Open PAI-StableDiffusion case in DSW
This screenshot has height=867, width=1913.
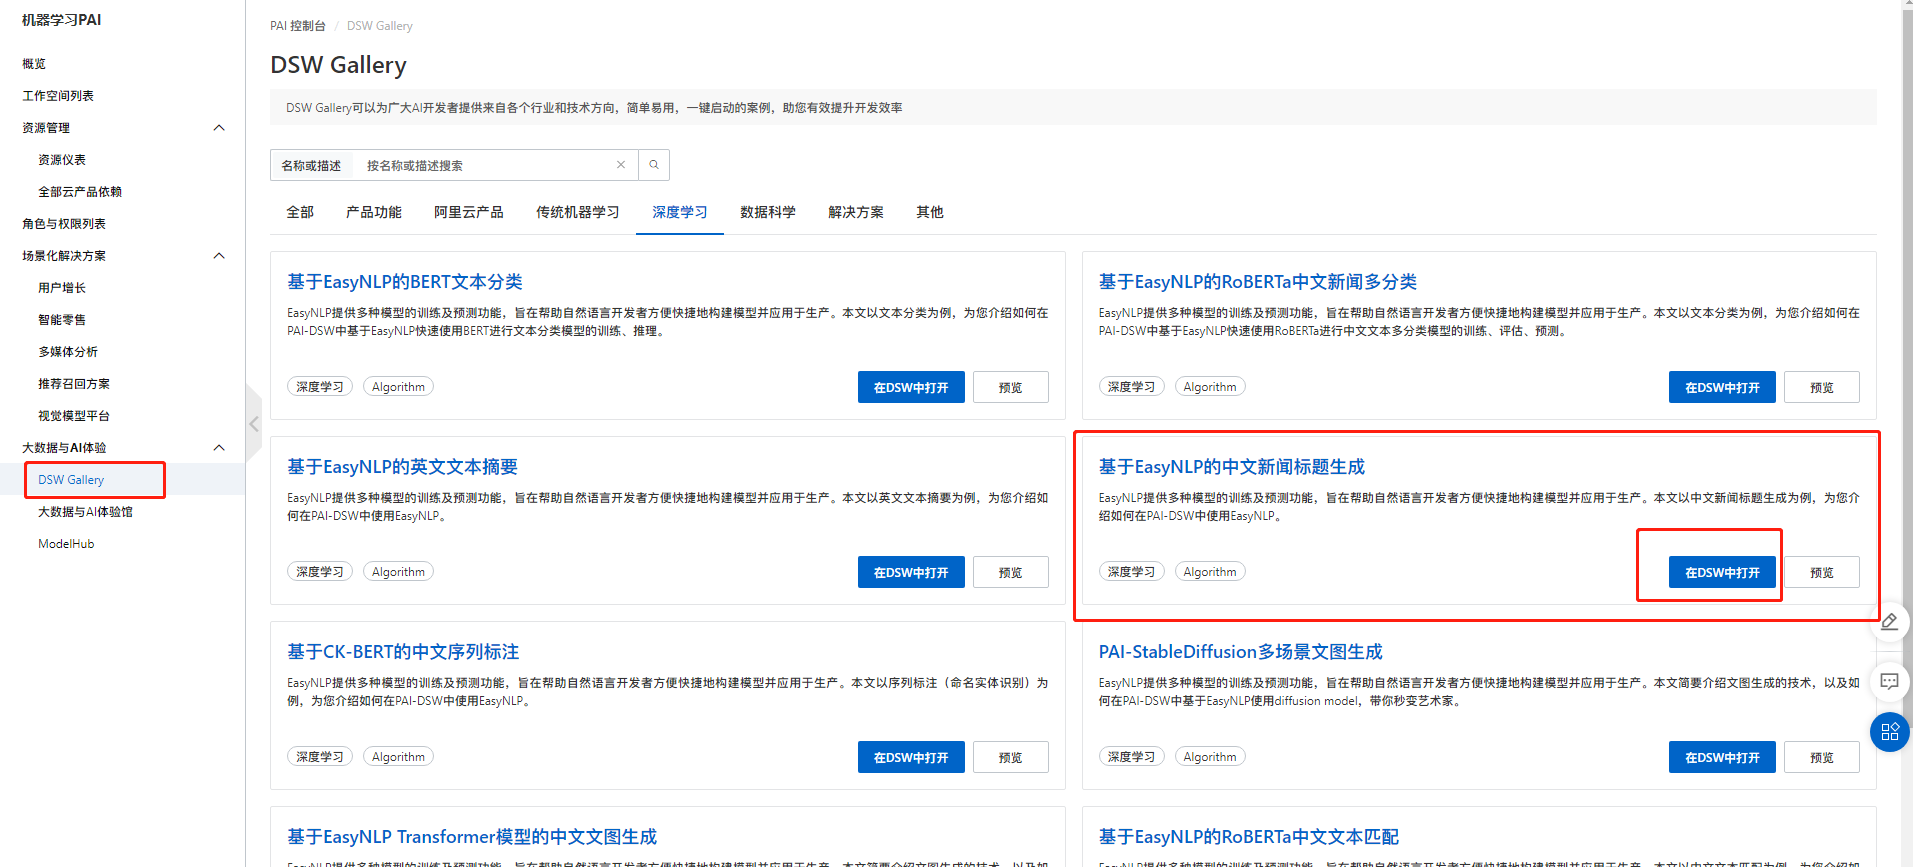coord(1722,757)
